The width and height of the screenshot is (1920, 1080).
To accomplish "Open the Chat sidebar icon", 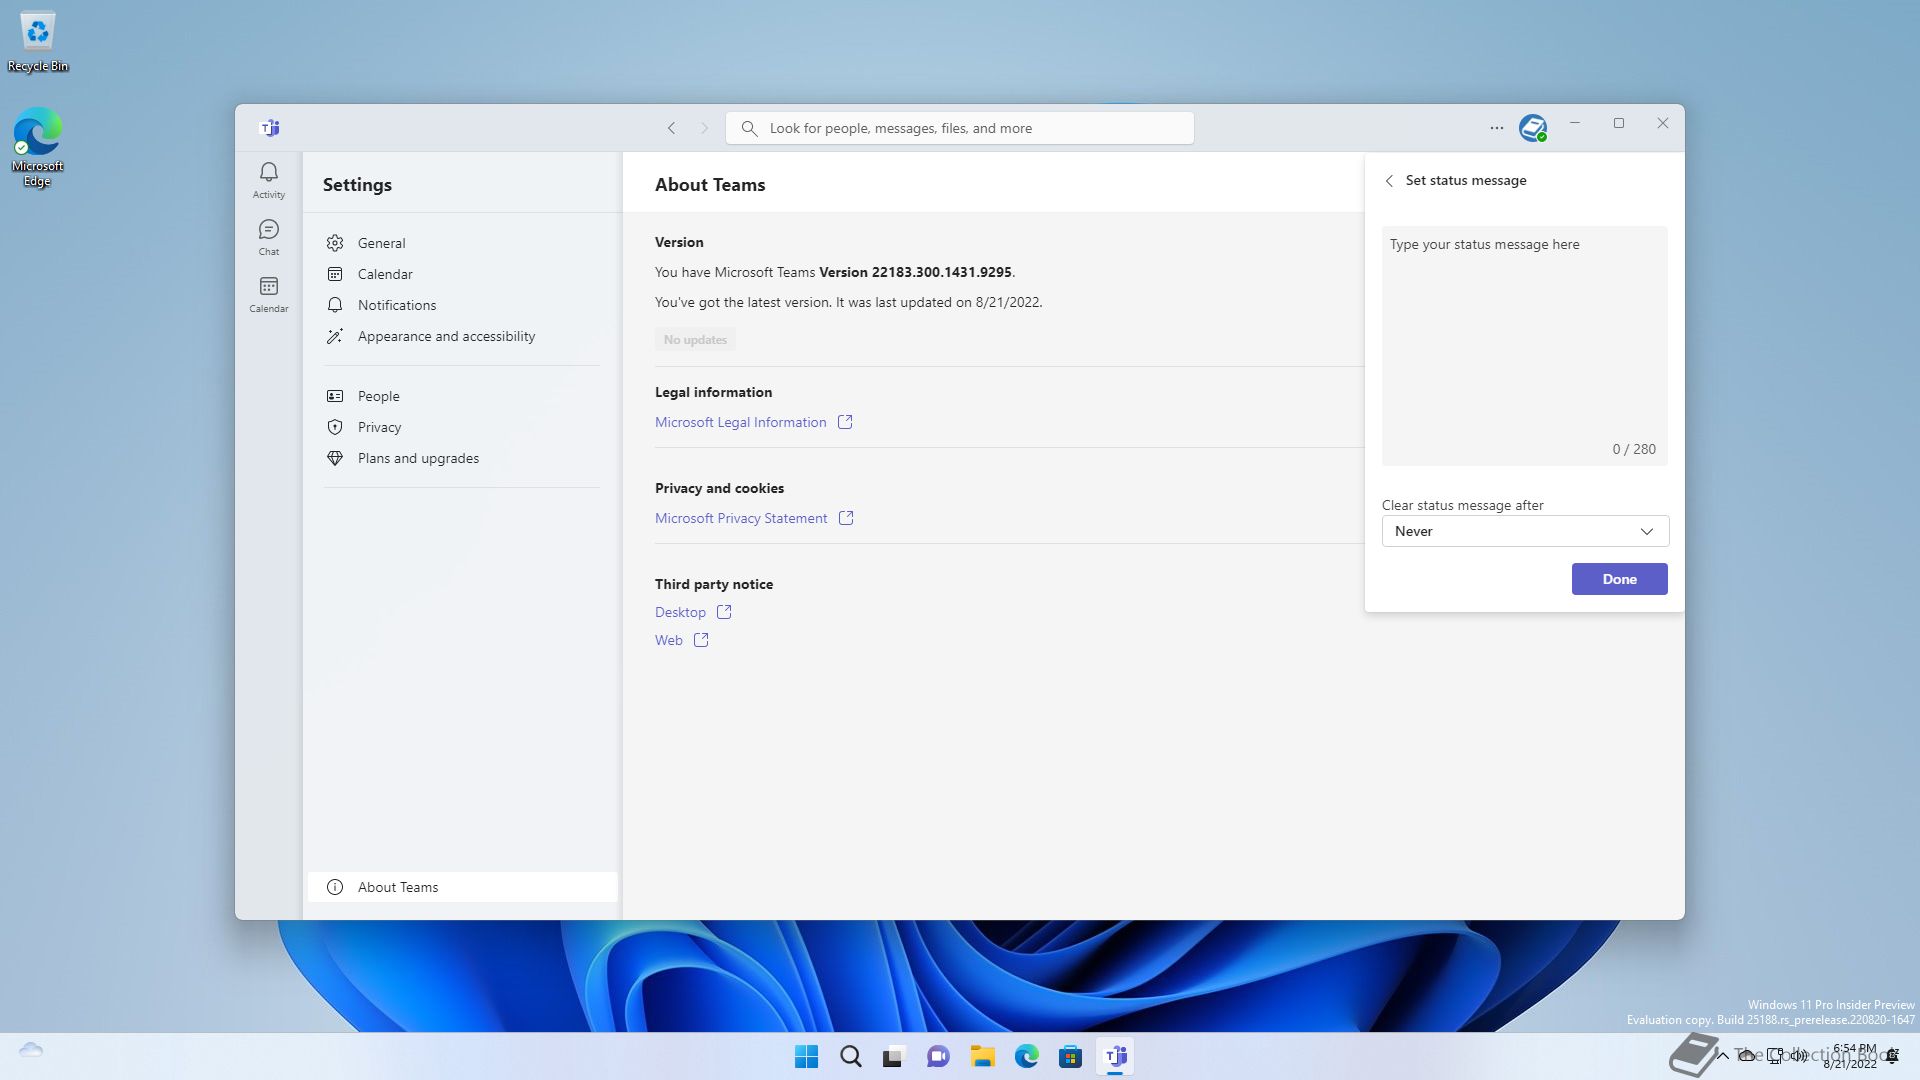I will [x=268, y=238].
